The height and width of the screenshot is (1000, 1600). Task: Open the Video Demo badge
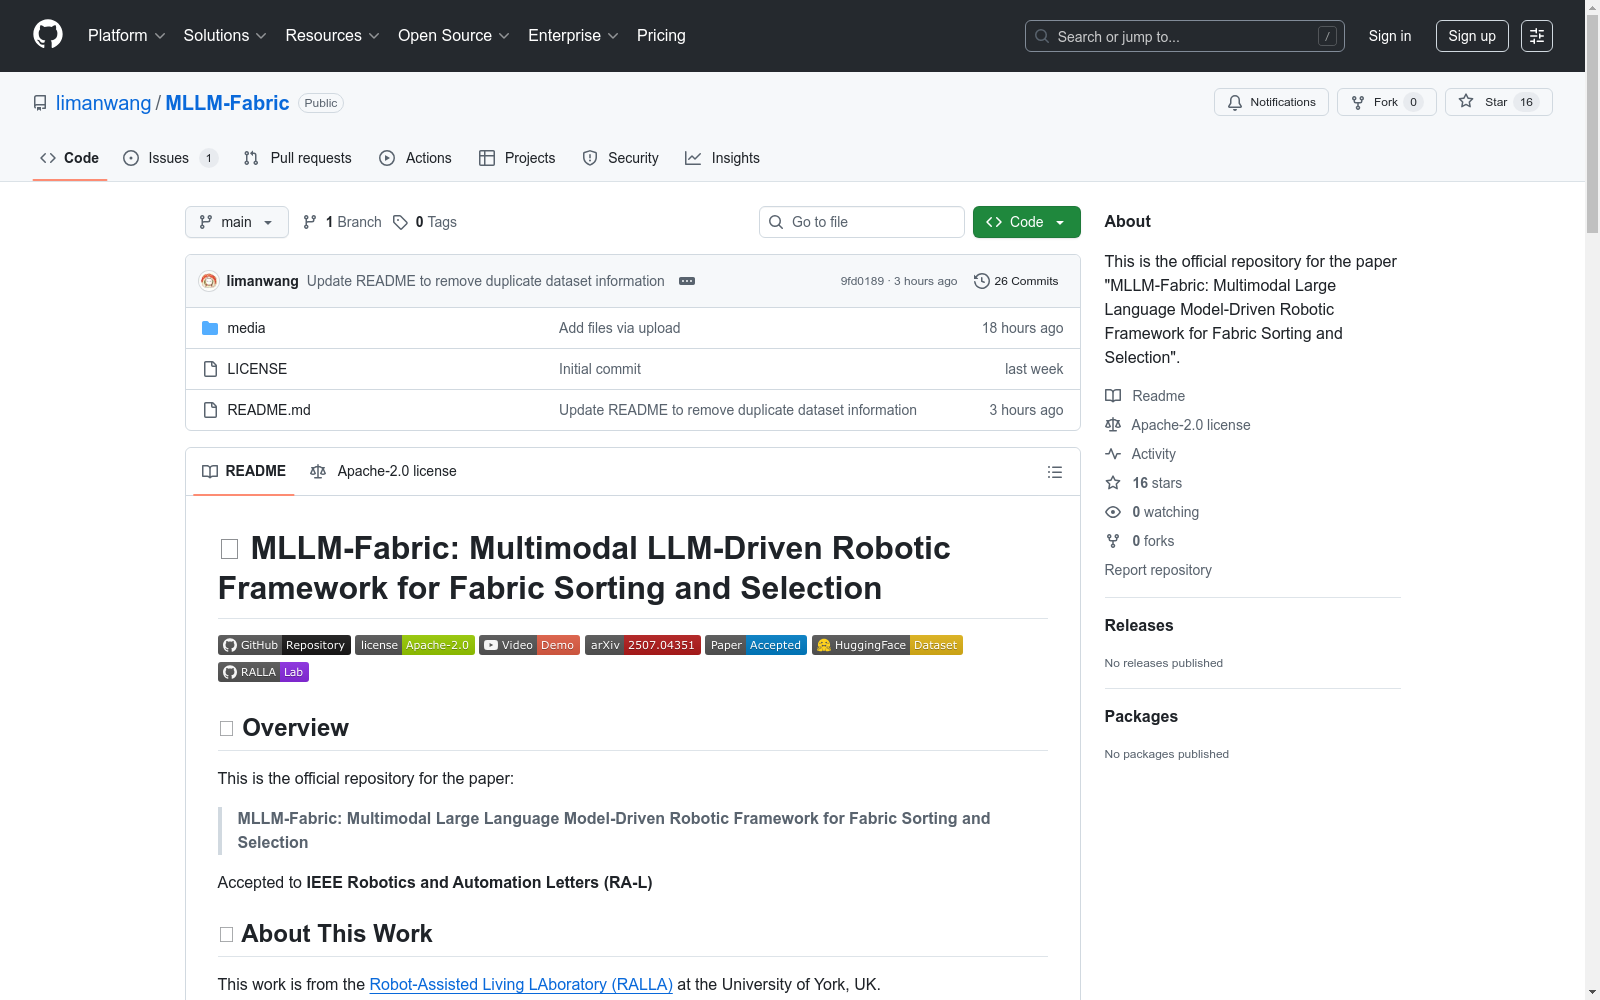[x=529, y=645]
